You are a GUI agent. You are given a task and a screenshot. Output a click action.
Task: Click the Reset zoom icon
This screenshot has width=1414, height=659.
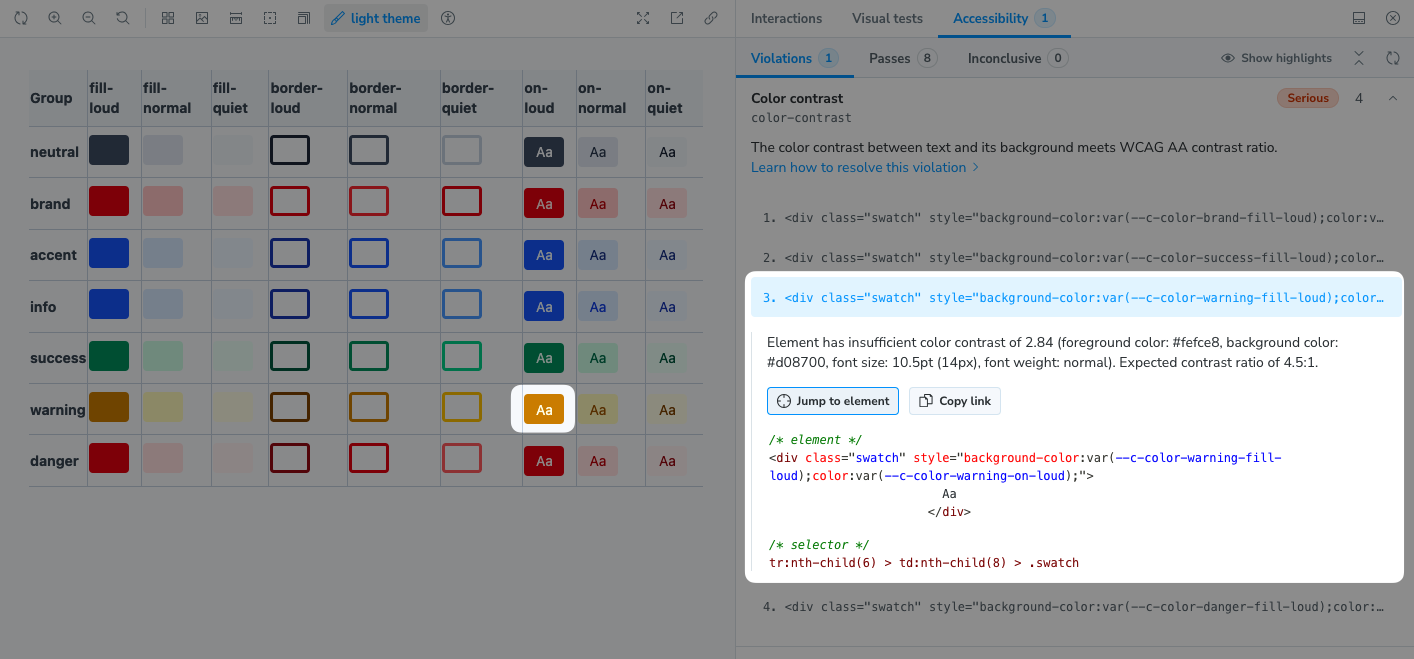[x=122, y=17]
